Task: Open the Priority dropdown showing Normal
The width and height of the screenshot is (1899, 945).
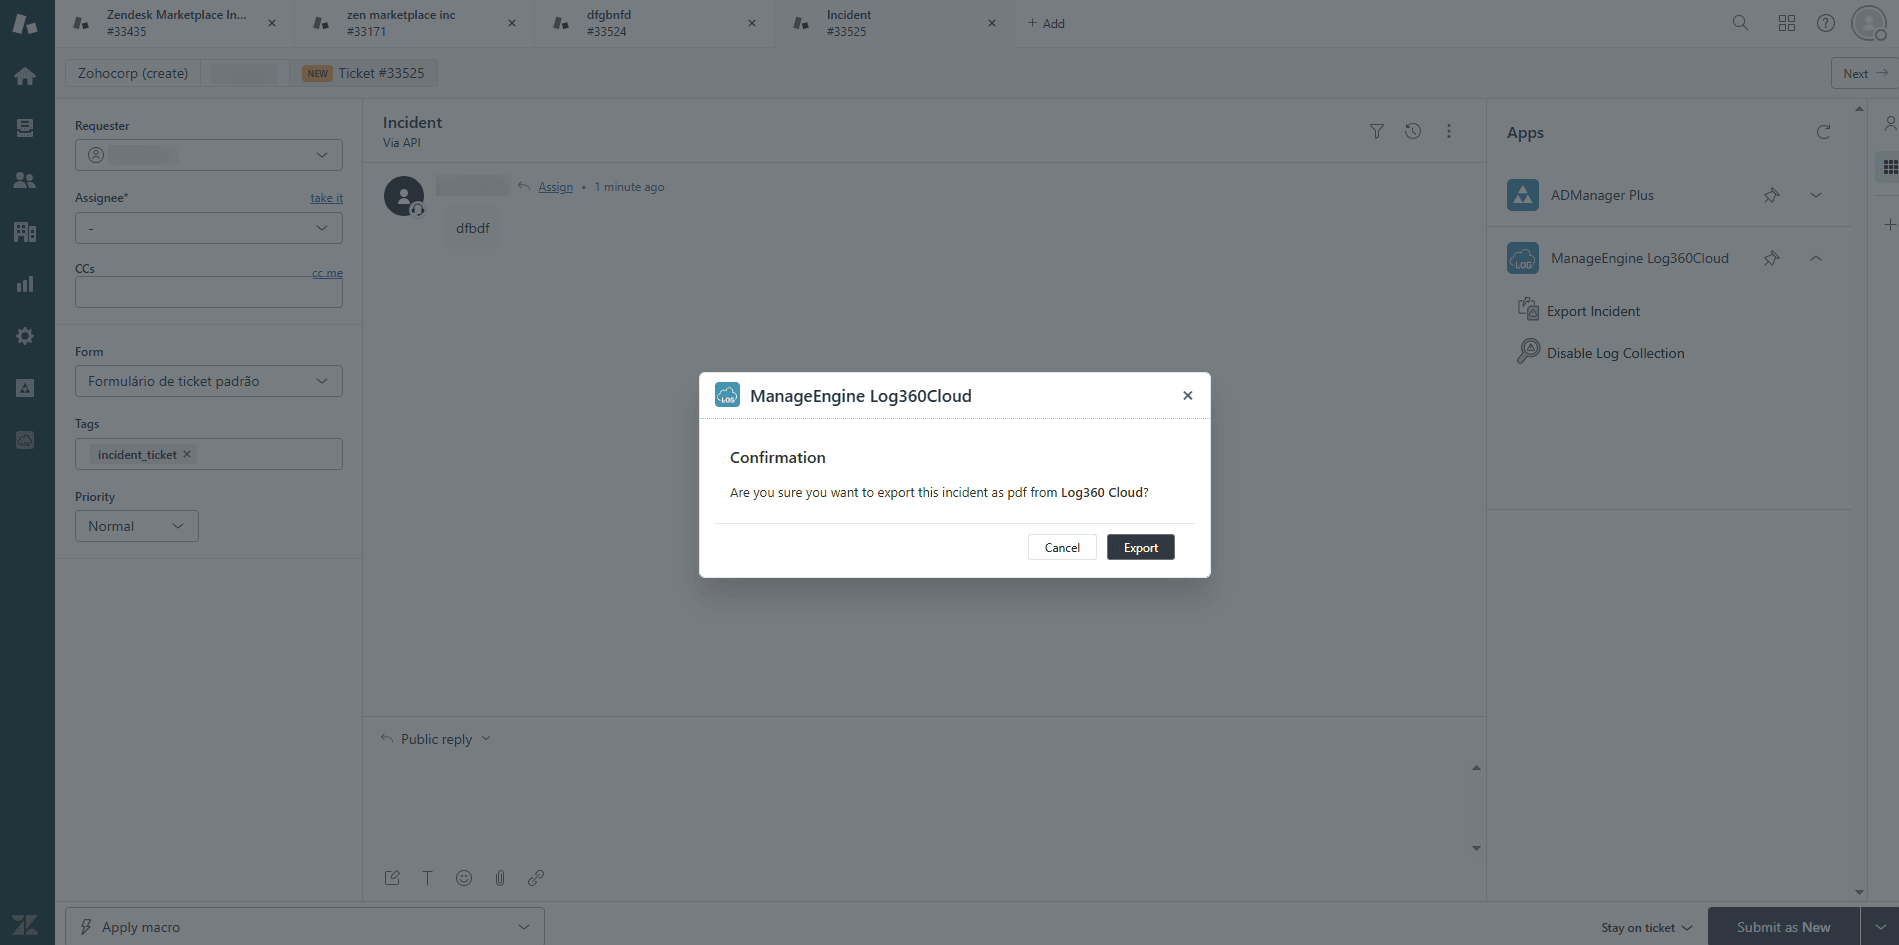Action: [136, 525]
